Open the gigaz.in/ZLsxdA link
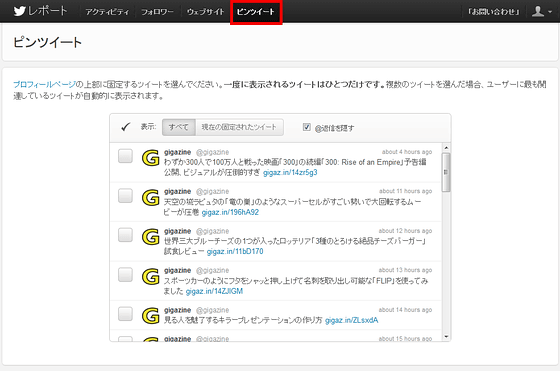The height and width of the screenshot is (371, 560). 351,320
